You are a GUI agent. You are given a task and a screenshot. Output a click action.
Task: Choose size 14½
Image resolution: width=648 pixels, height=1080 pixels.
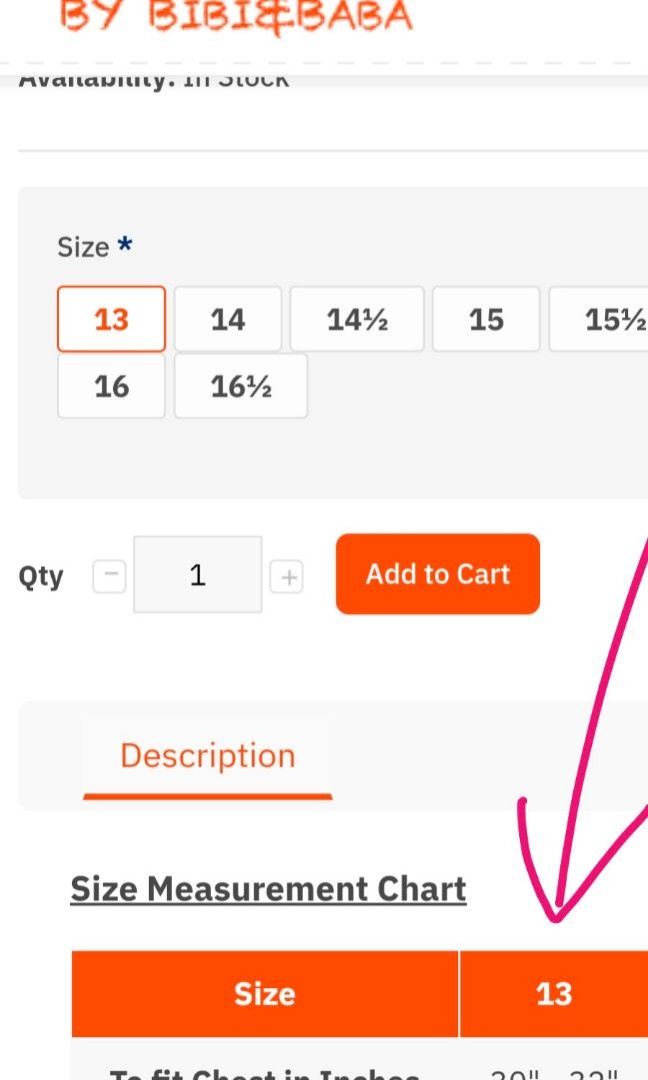pyautogui.click(x=357, y=319)
